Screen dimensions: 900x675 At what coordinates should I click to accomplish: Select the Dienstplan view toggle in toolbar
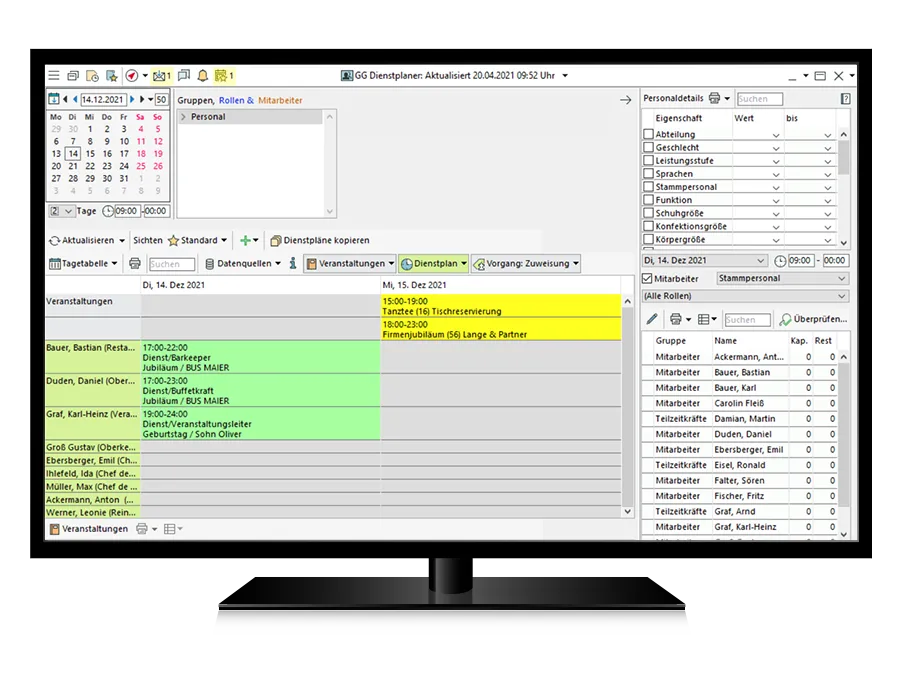point(433,264)
